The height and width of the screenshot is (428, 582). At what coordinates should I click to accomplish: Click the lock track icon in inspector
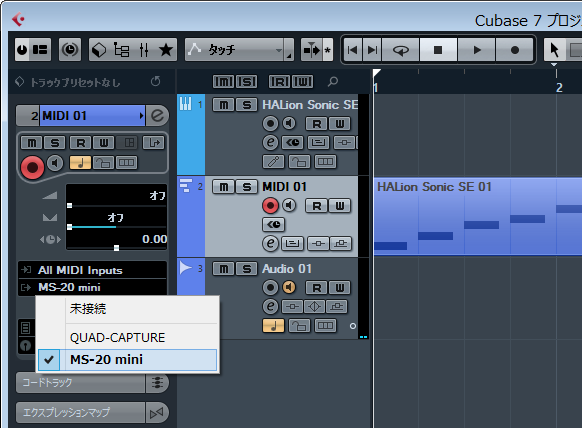point(104,163)
